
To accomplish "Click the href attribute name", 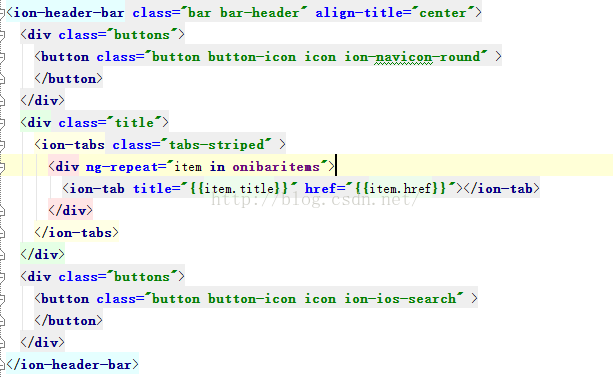I will click(x=321, y=189).
